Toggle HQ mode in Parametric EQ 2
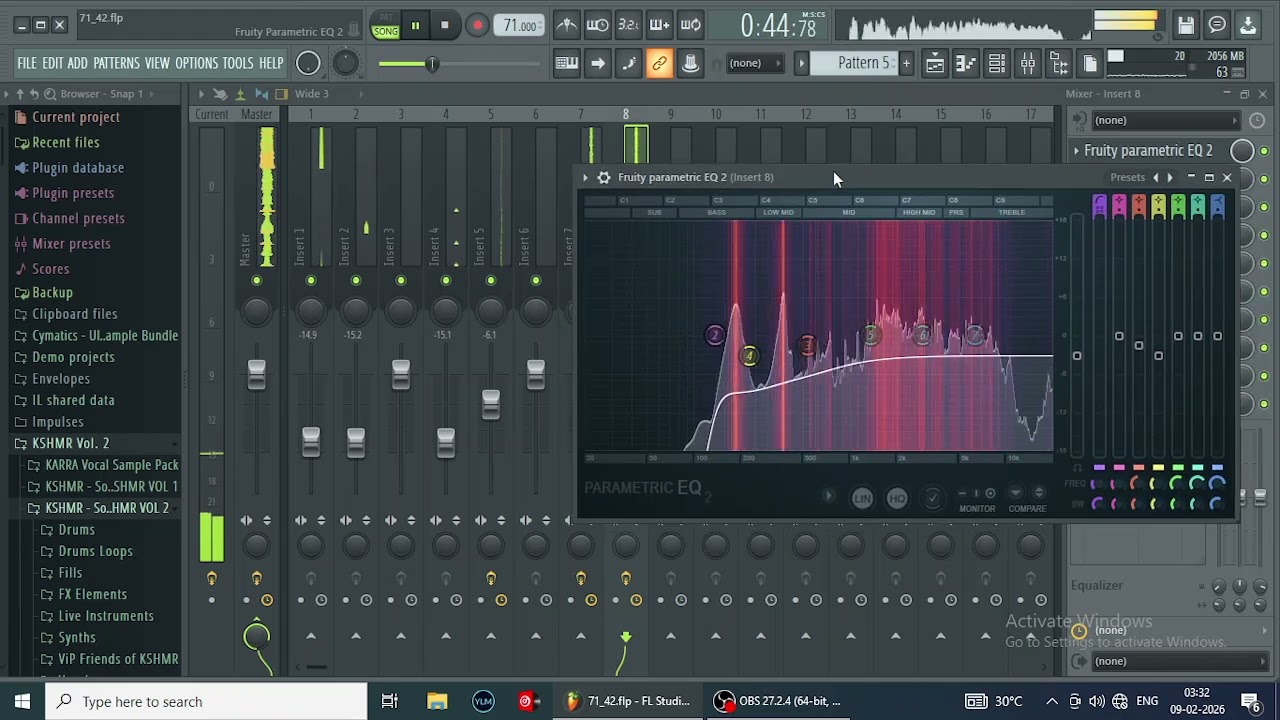The height and width of the screenshot is (720, 1280). 897,498
